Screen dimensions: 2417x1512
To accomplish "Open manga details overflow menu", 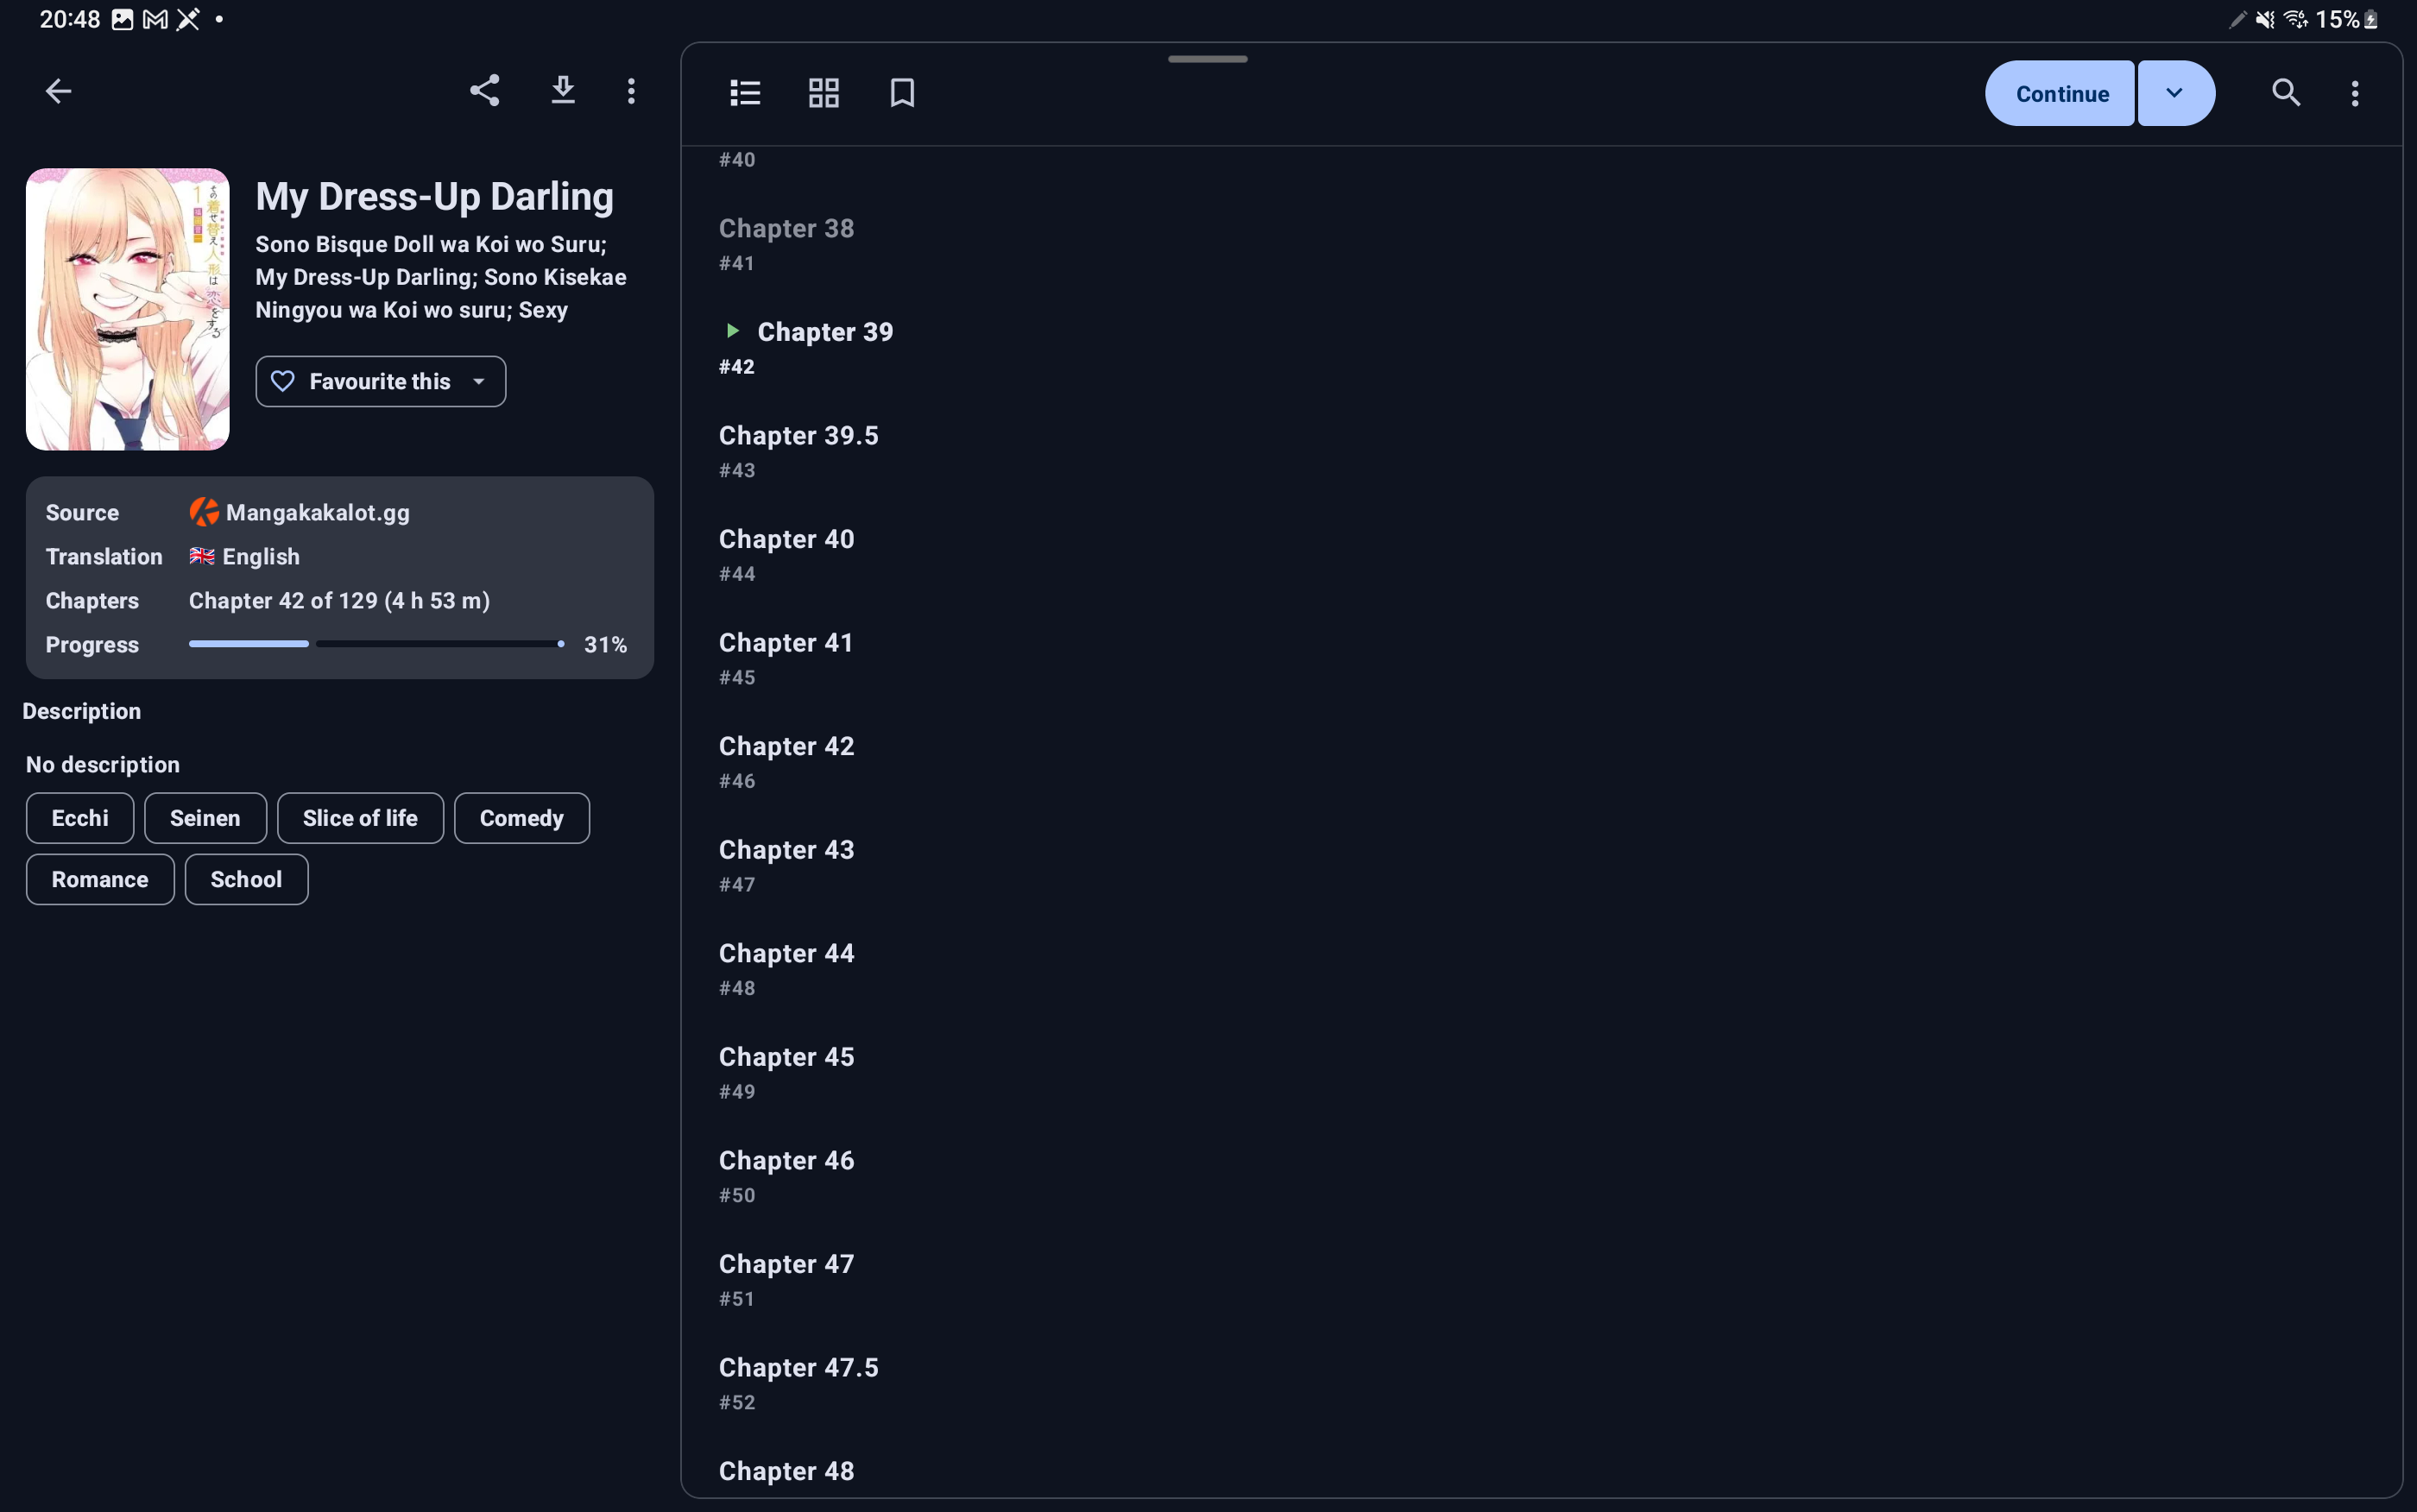I will (631, 92).
